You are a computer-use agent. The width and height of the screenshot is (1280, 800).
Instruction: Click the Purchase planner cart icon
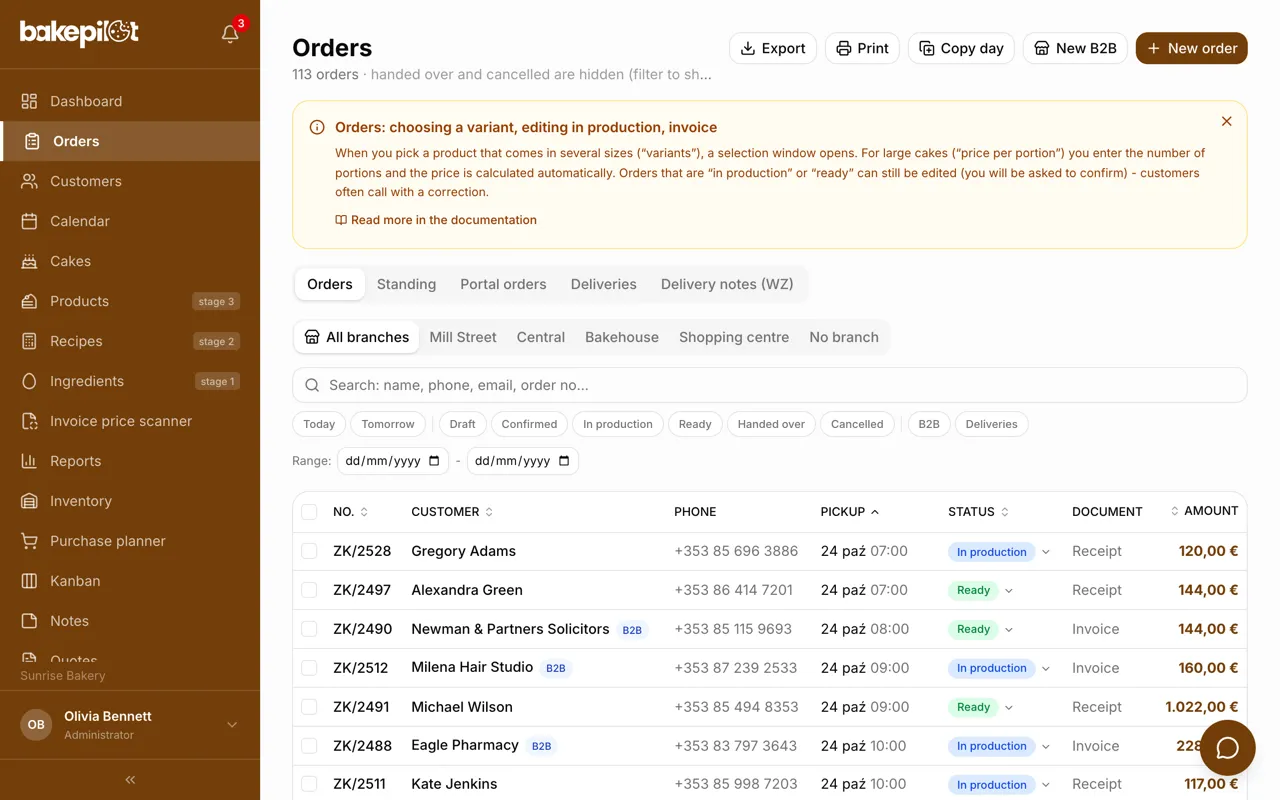30,541
